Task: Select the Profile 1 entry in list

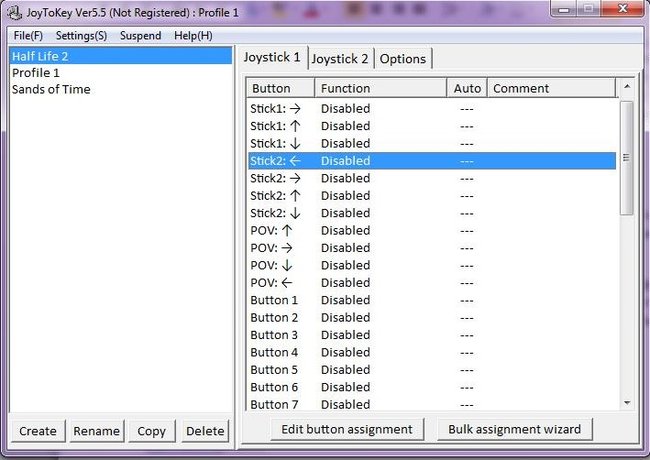Action: coord(121,73)
